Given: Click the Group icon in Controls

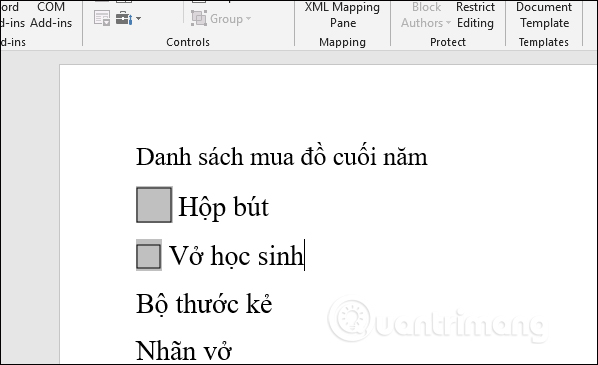Looking at the screenshot, I should point(199,18).
